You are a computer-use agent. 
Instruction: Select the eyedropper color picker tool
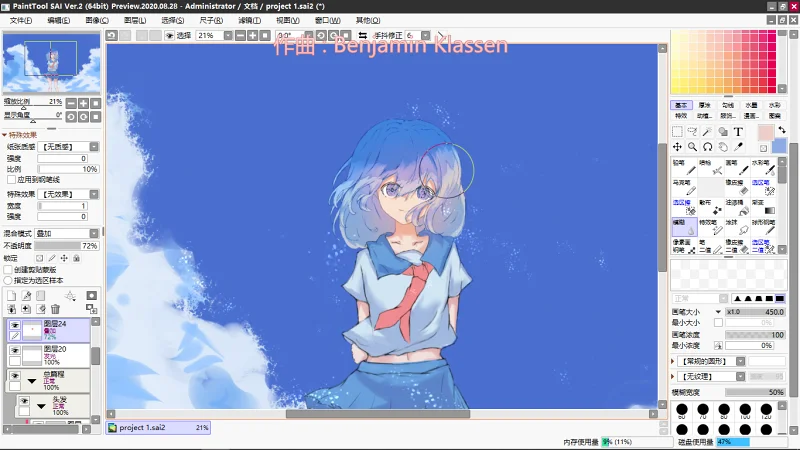(x=738, y=147)
